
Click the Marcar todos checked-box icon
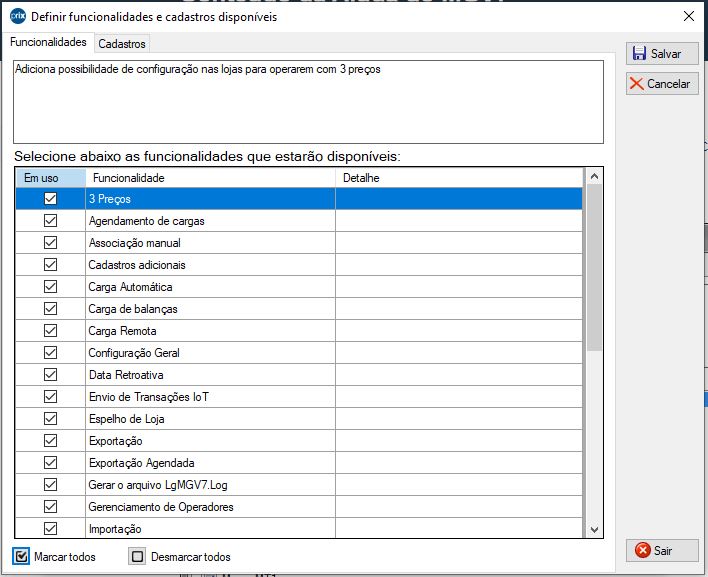pos(22,556)
